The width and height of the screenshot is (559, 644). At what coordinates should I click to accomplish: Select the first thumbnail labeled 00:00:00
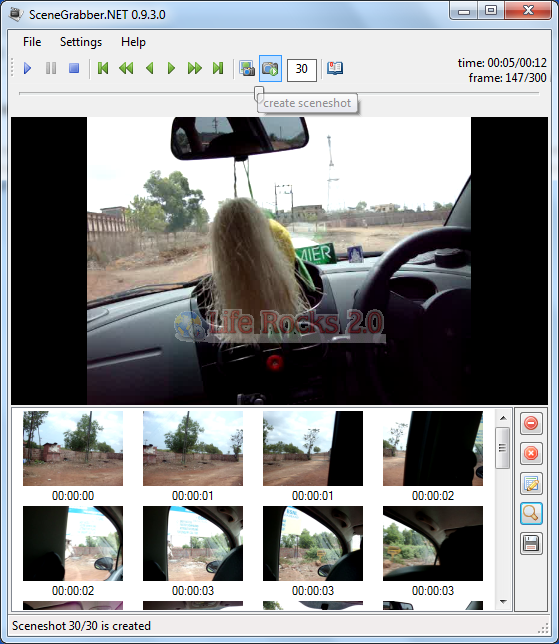pyautogui.click(x=73, y=448)
